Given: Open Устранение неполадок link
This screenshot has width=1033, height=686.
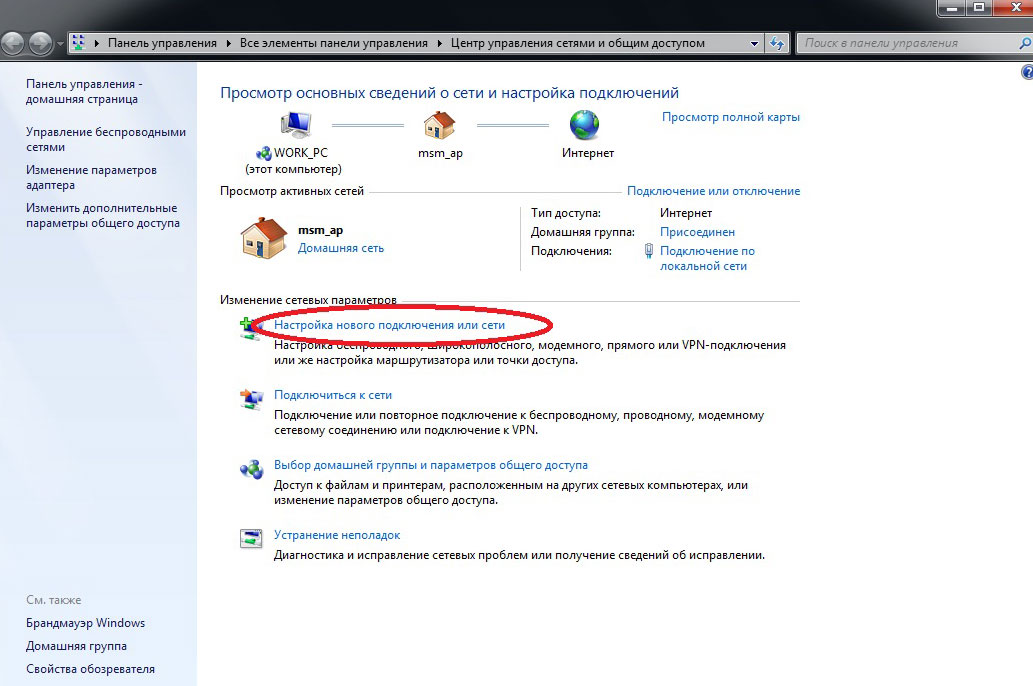Looking at the screenshot, I should 337,535.
